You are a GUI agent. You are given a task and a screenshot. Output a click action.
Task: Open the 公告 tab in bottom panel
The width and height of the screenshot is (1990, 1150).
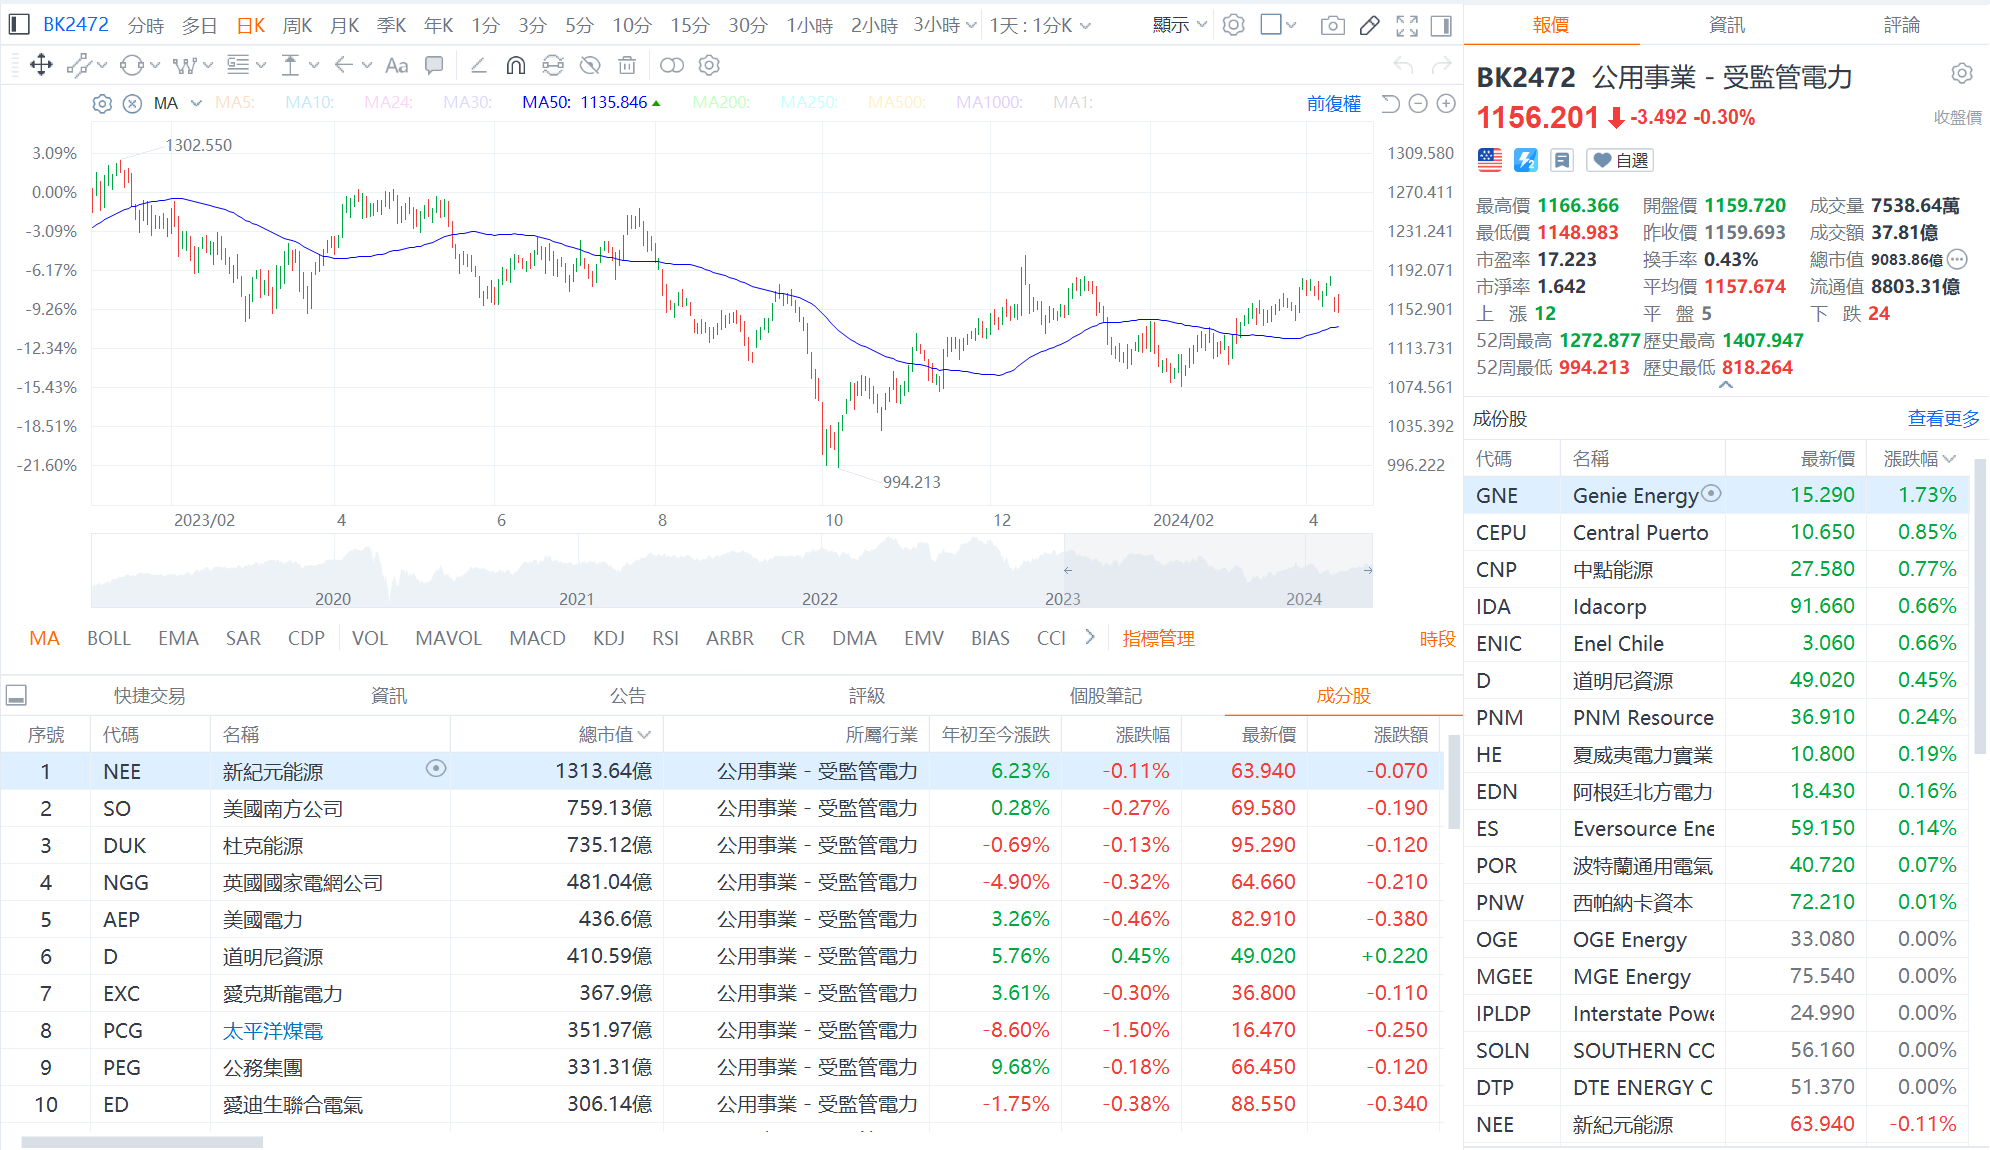[x=630, y=695]
